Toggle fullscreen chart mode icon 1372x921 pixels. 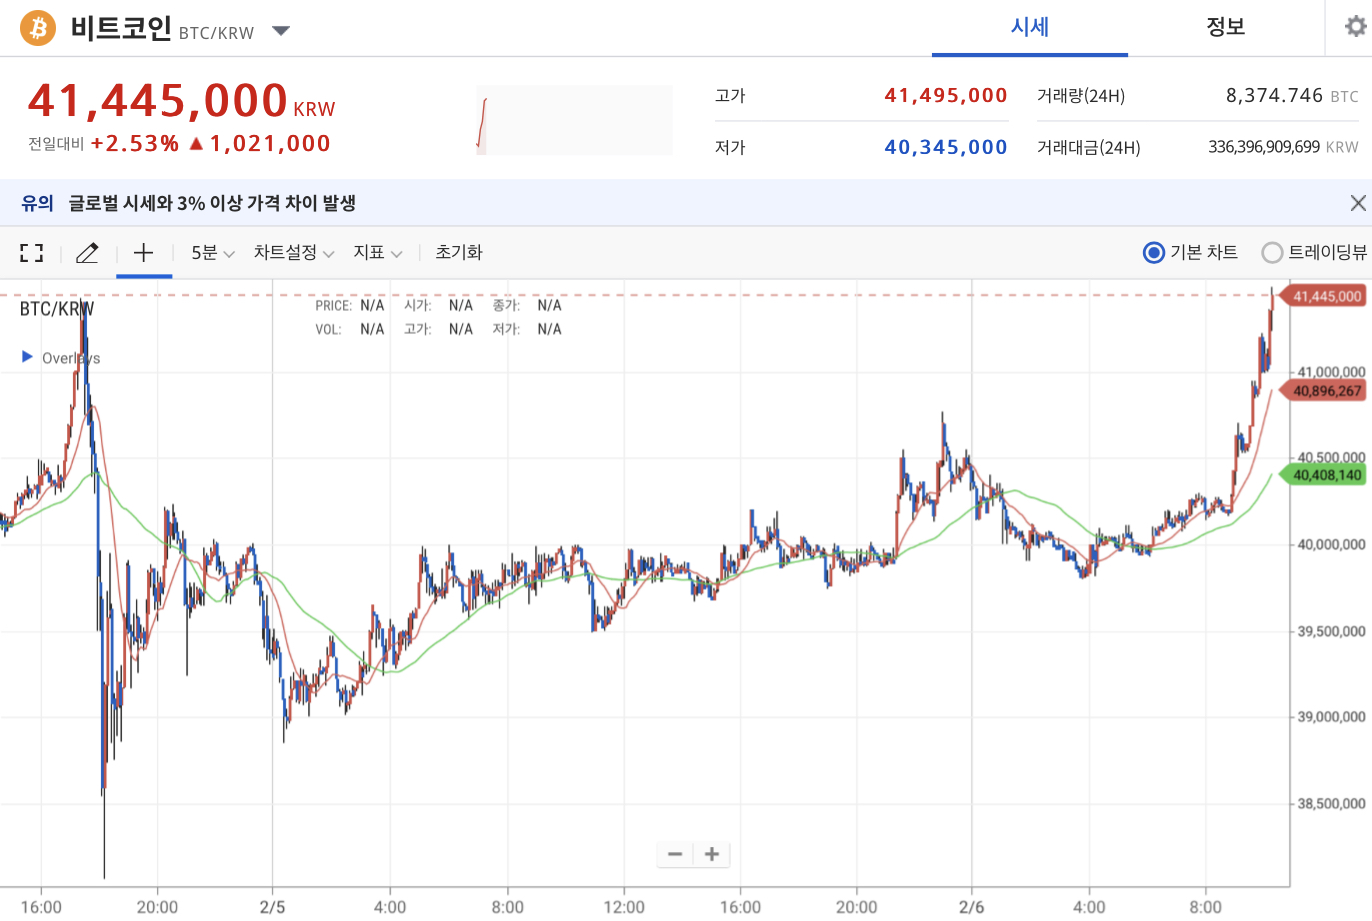32,253
